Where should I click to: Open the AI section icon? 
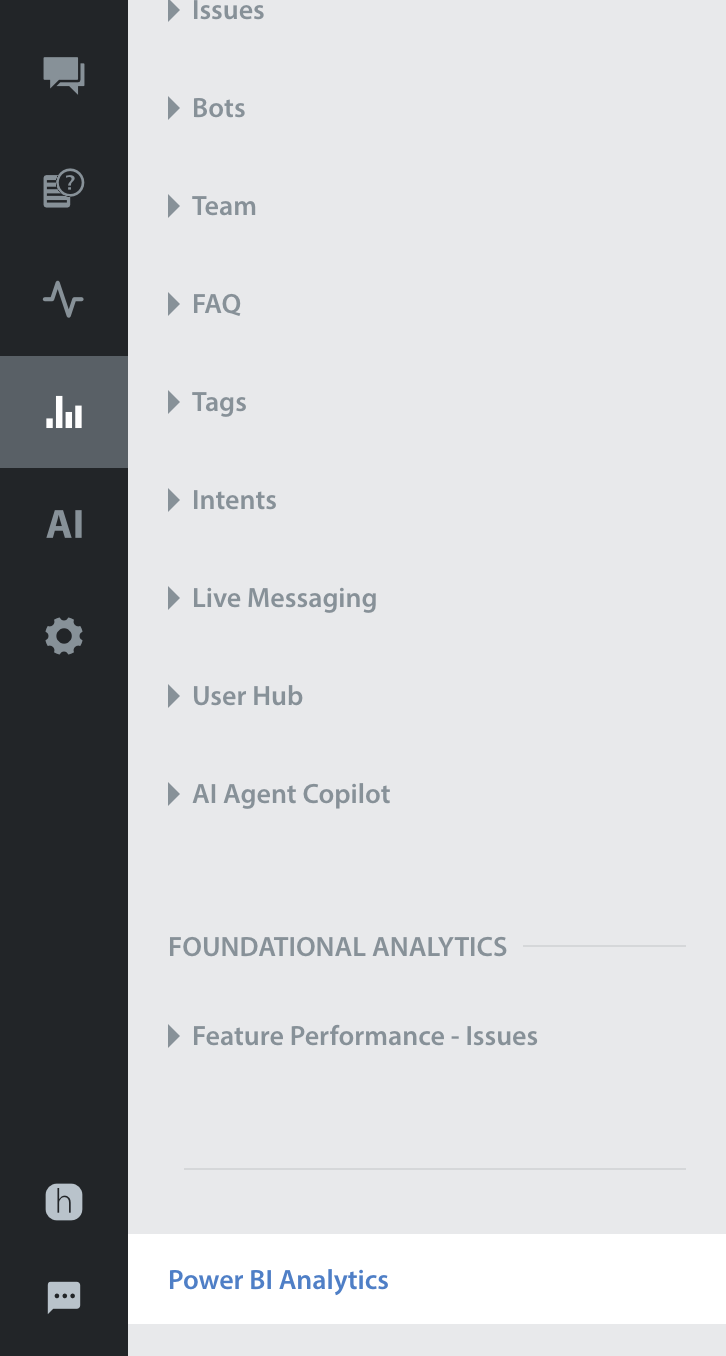click(64, 524)
